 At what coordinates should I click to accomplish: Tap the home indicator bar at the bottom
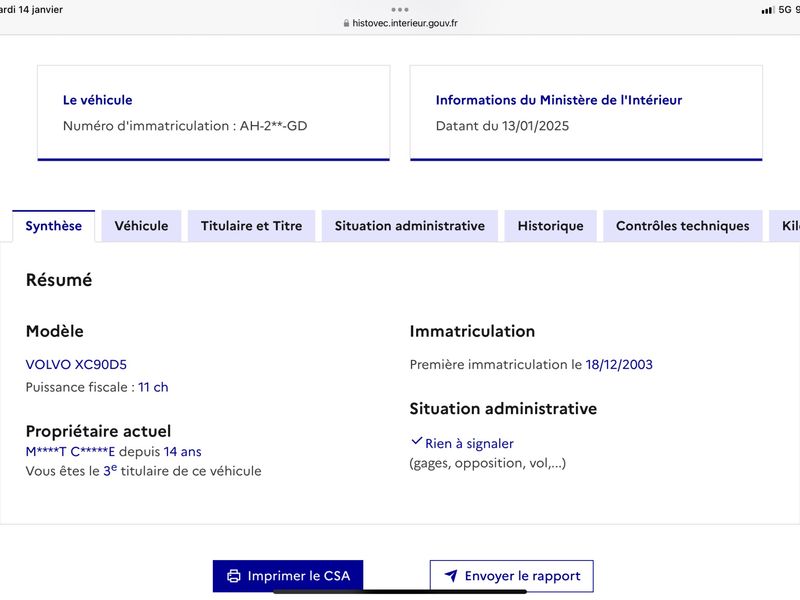(x=400, y=592)
